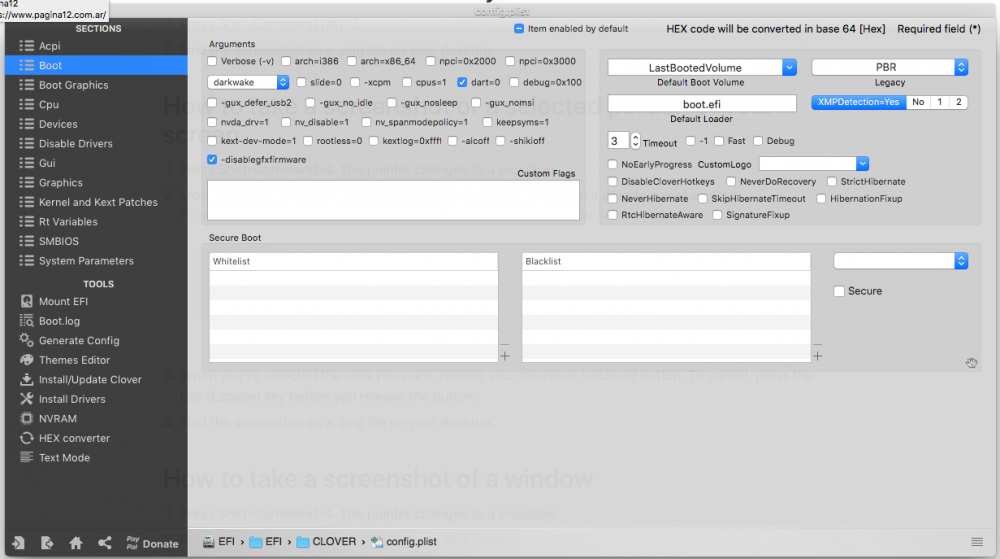Image resolution: width=1000 pixels, height=559 pixels.
Task: Open the Install/Update Clover tool
Action: pyautogui.click(x=89, y=380)
